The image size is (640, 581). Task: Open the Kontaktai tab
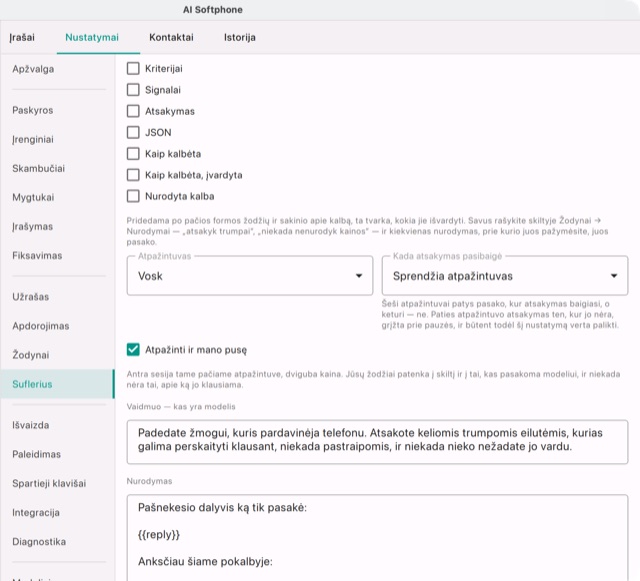tap(171, 38)
